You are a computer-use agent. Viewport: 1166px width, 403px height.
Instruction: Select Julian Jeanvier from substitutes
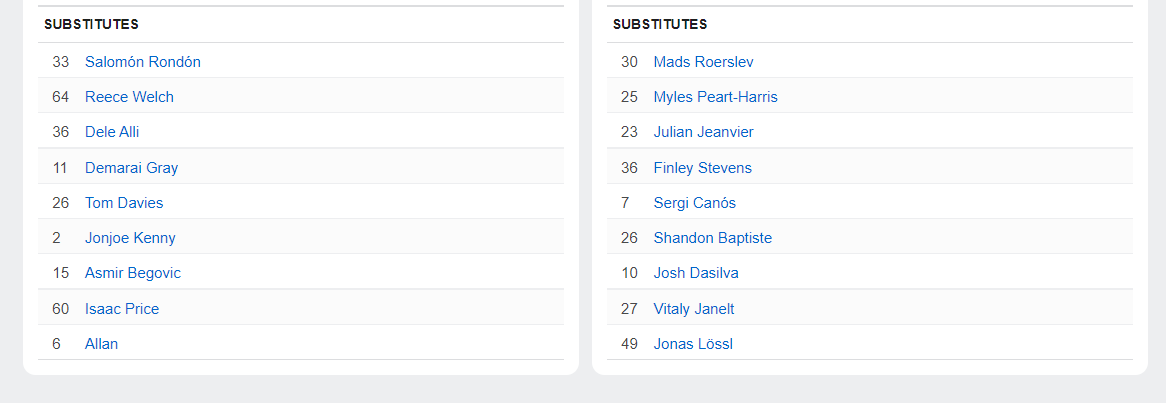[703, 132]
